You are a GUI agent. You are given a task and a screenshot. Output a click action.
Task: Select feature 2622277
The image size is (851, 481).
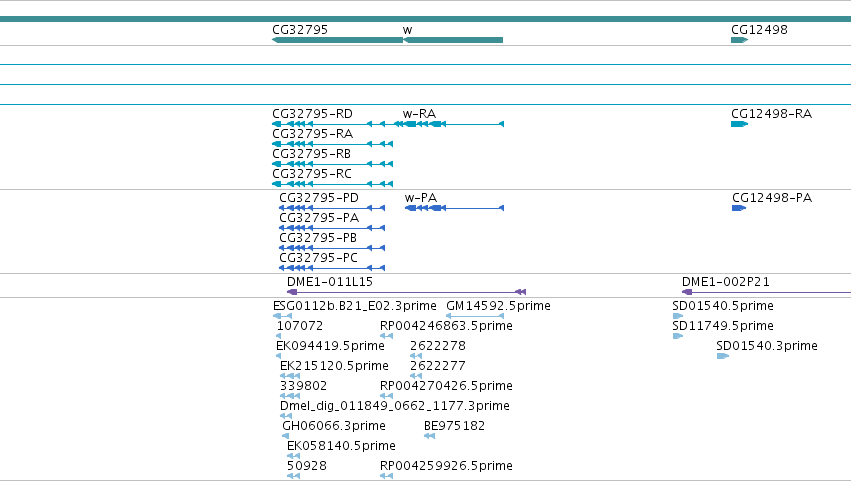coord(437,366)
